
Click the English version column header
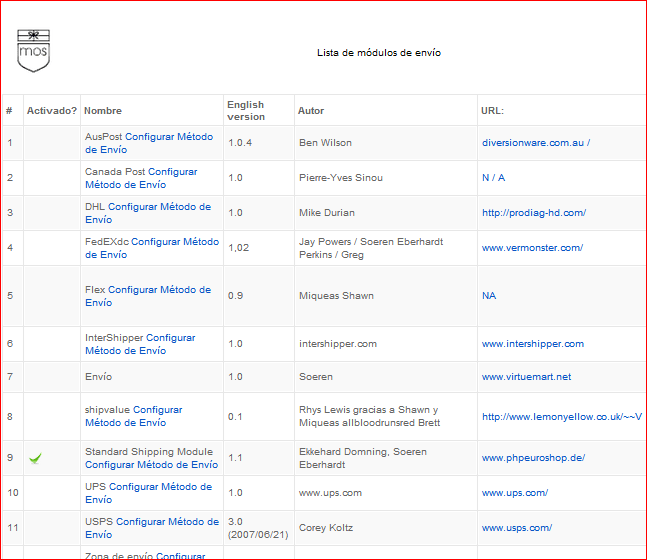point(246,111)
